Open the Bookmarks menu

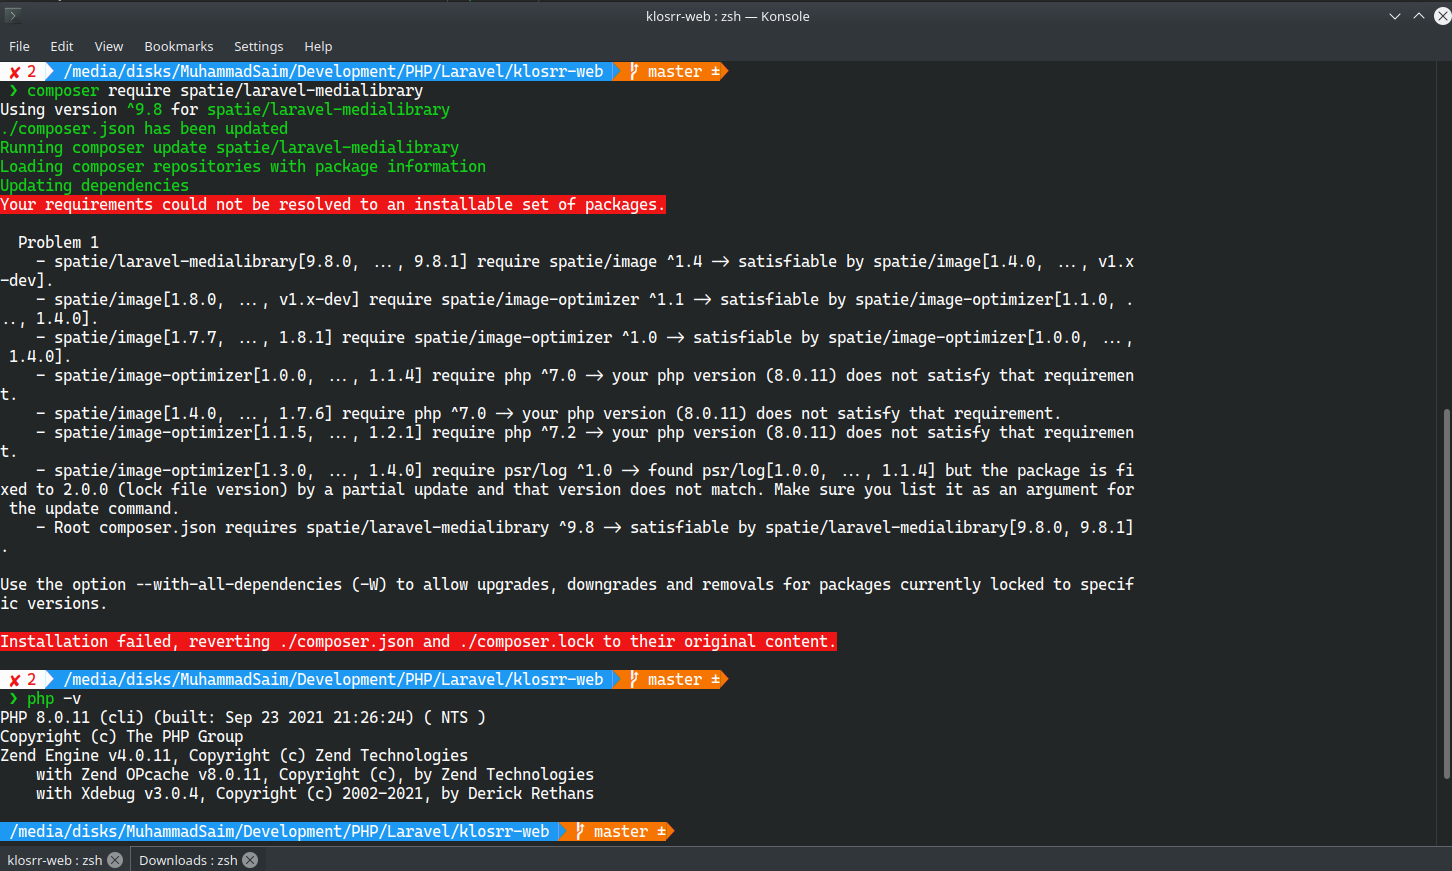pyautogui.click(x=179, y=46)
